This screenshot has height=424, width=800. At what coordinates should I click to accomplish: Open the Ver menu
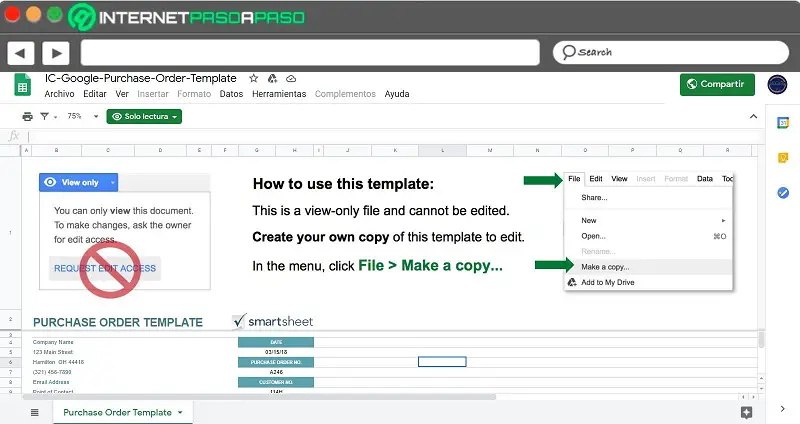[x=122, y=94]
